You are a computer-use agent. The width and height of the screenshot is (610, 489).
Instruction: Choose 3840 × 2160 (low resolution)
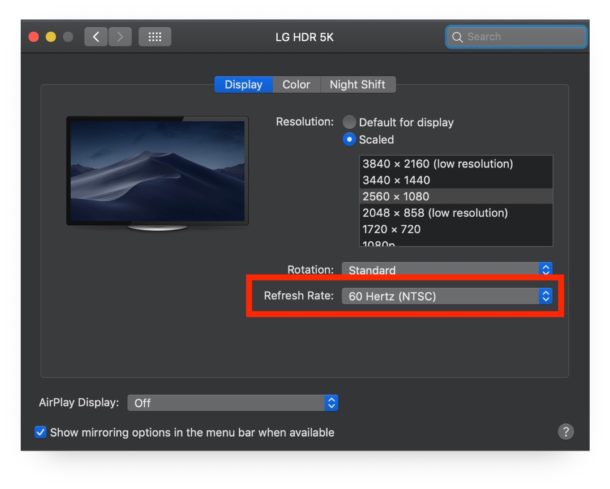(437, 164)
